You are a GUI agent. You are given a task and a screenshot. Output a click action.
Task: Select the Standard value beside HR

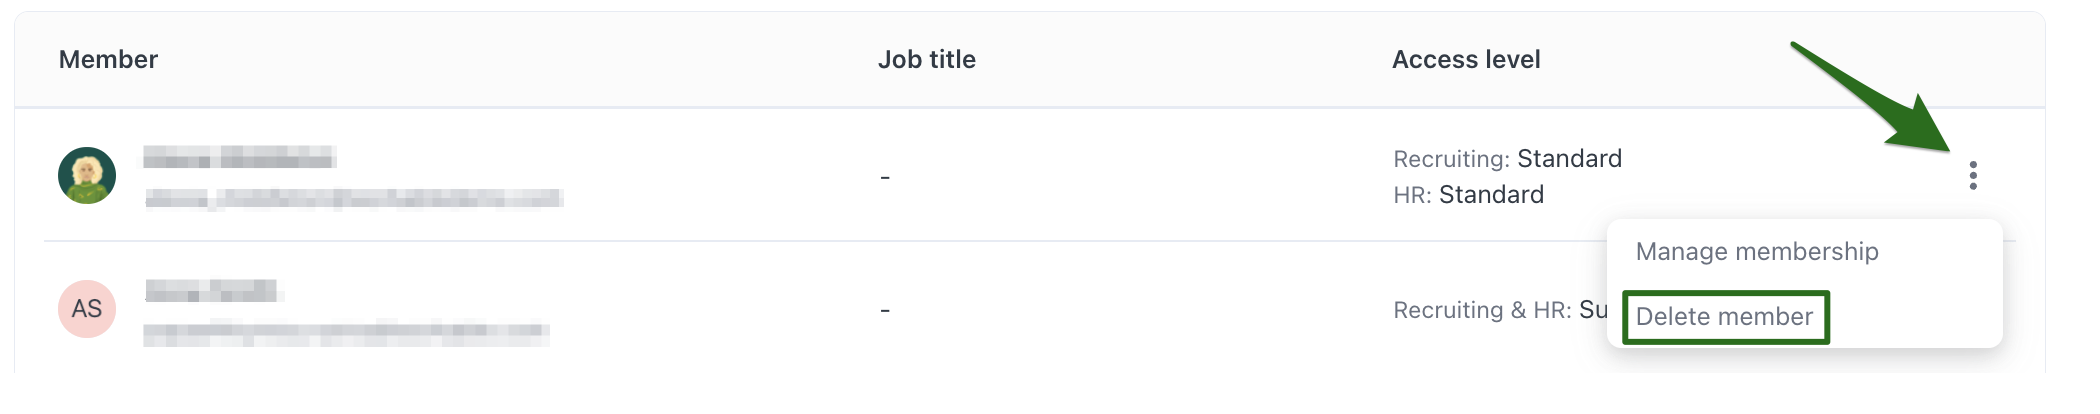pos(1491,195)
